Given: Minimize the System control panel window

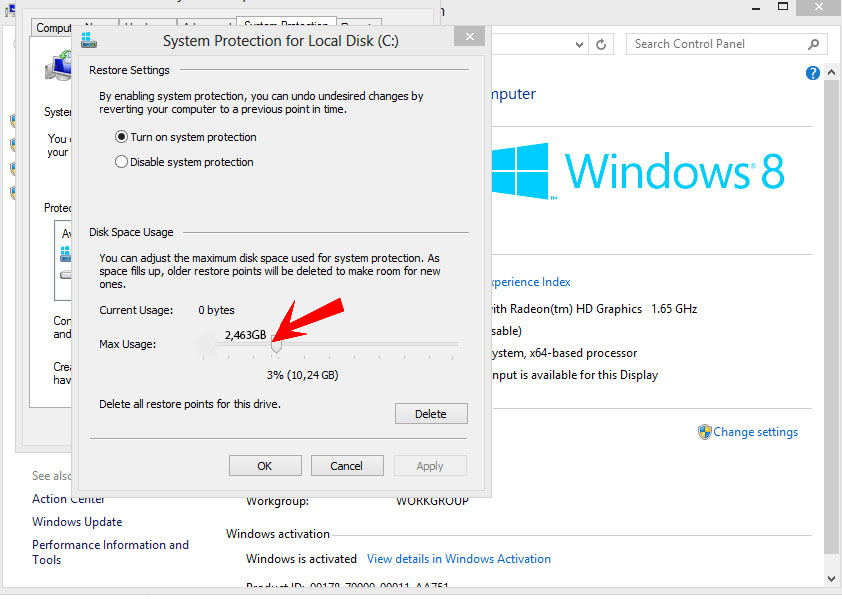Looking at the screenshot, I should pos(756,8).
